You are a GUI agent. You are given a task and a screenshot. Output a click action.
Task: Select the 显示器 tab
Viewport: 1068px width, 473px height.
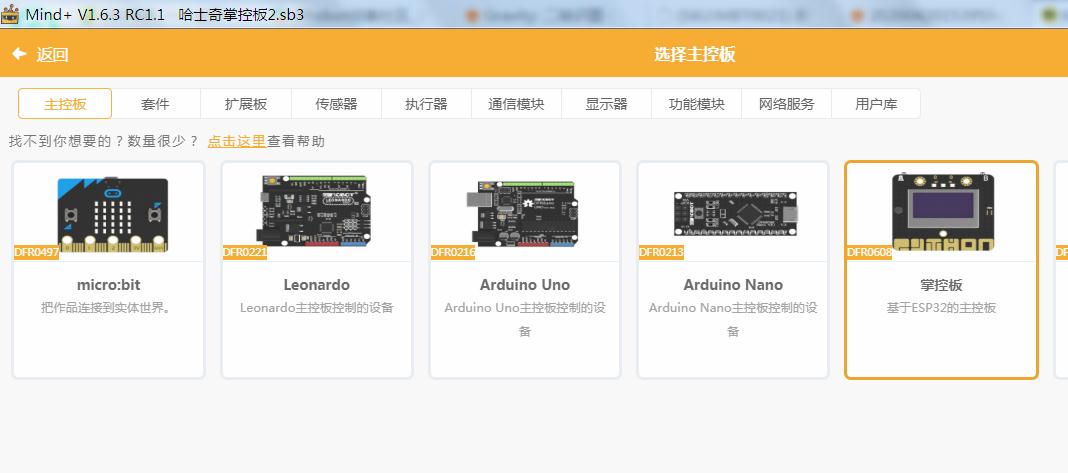(x=606, y=104)
